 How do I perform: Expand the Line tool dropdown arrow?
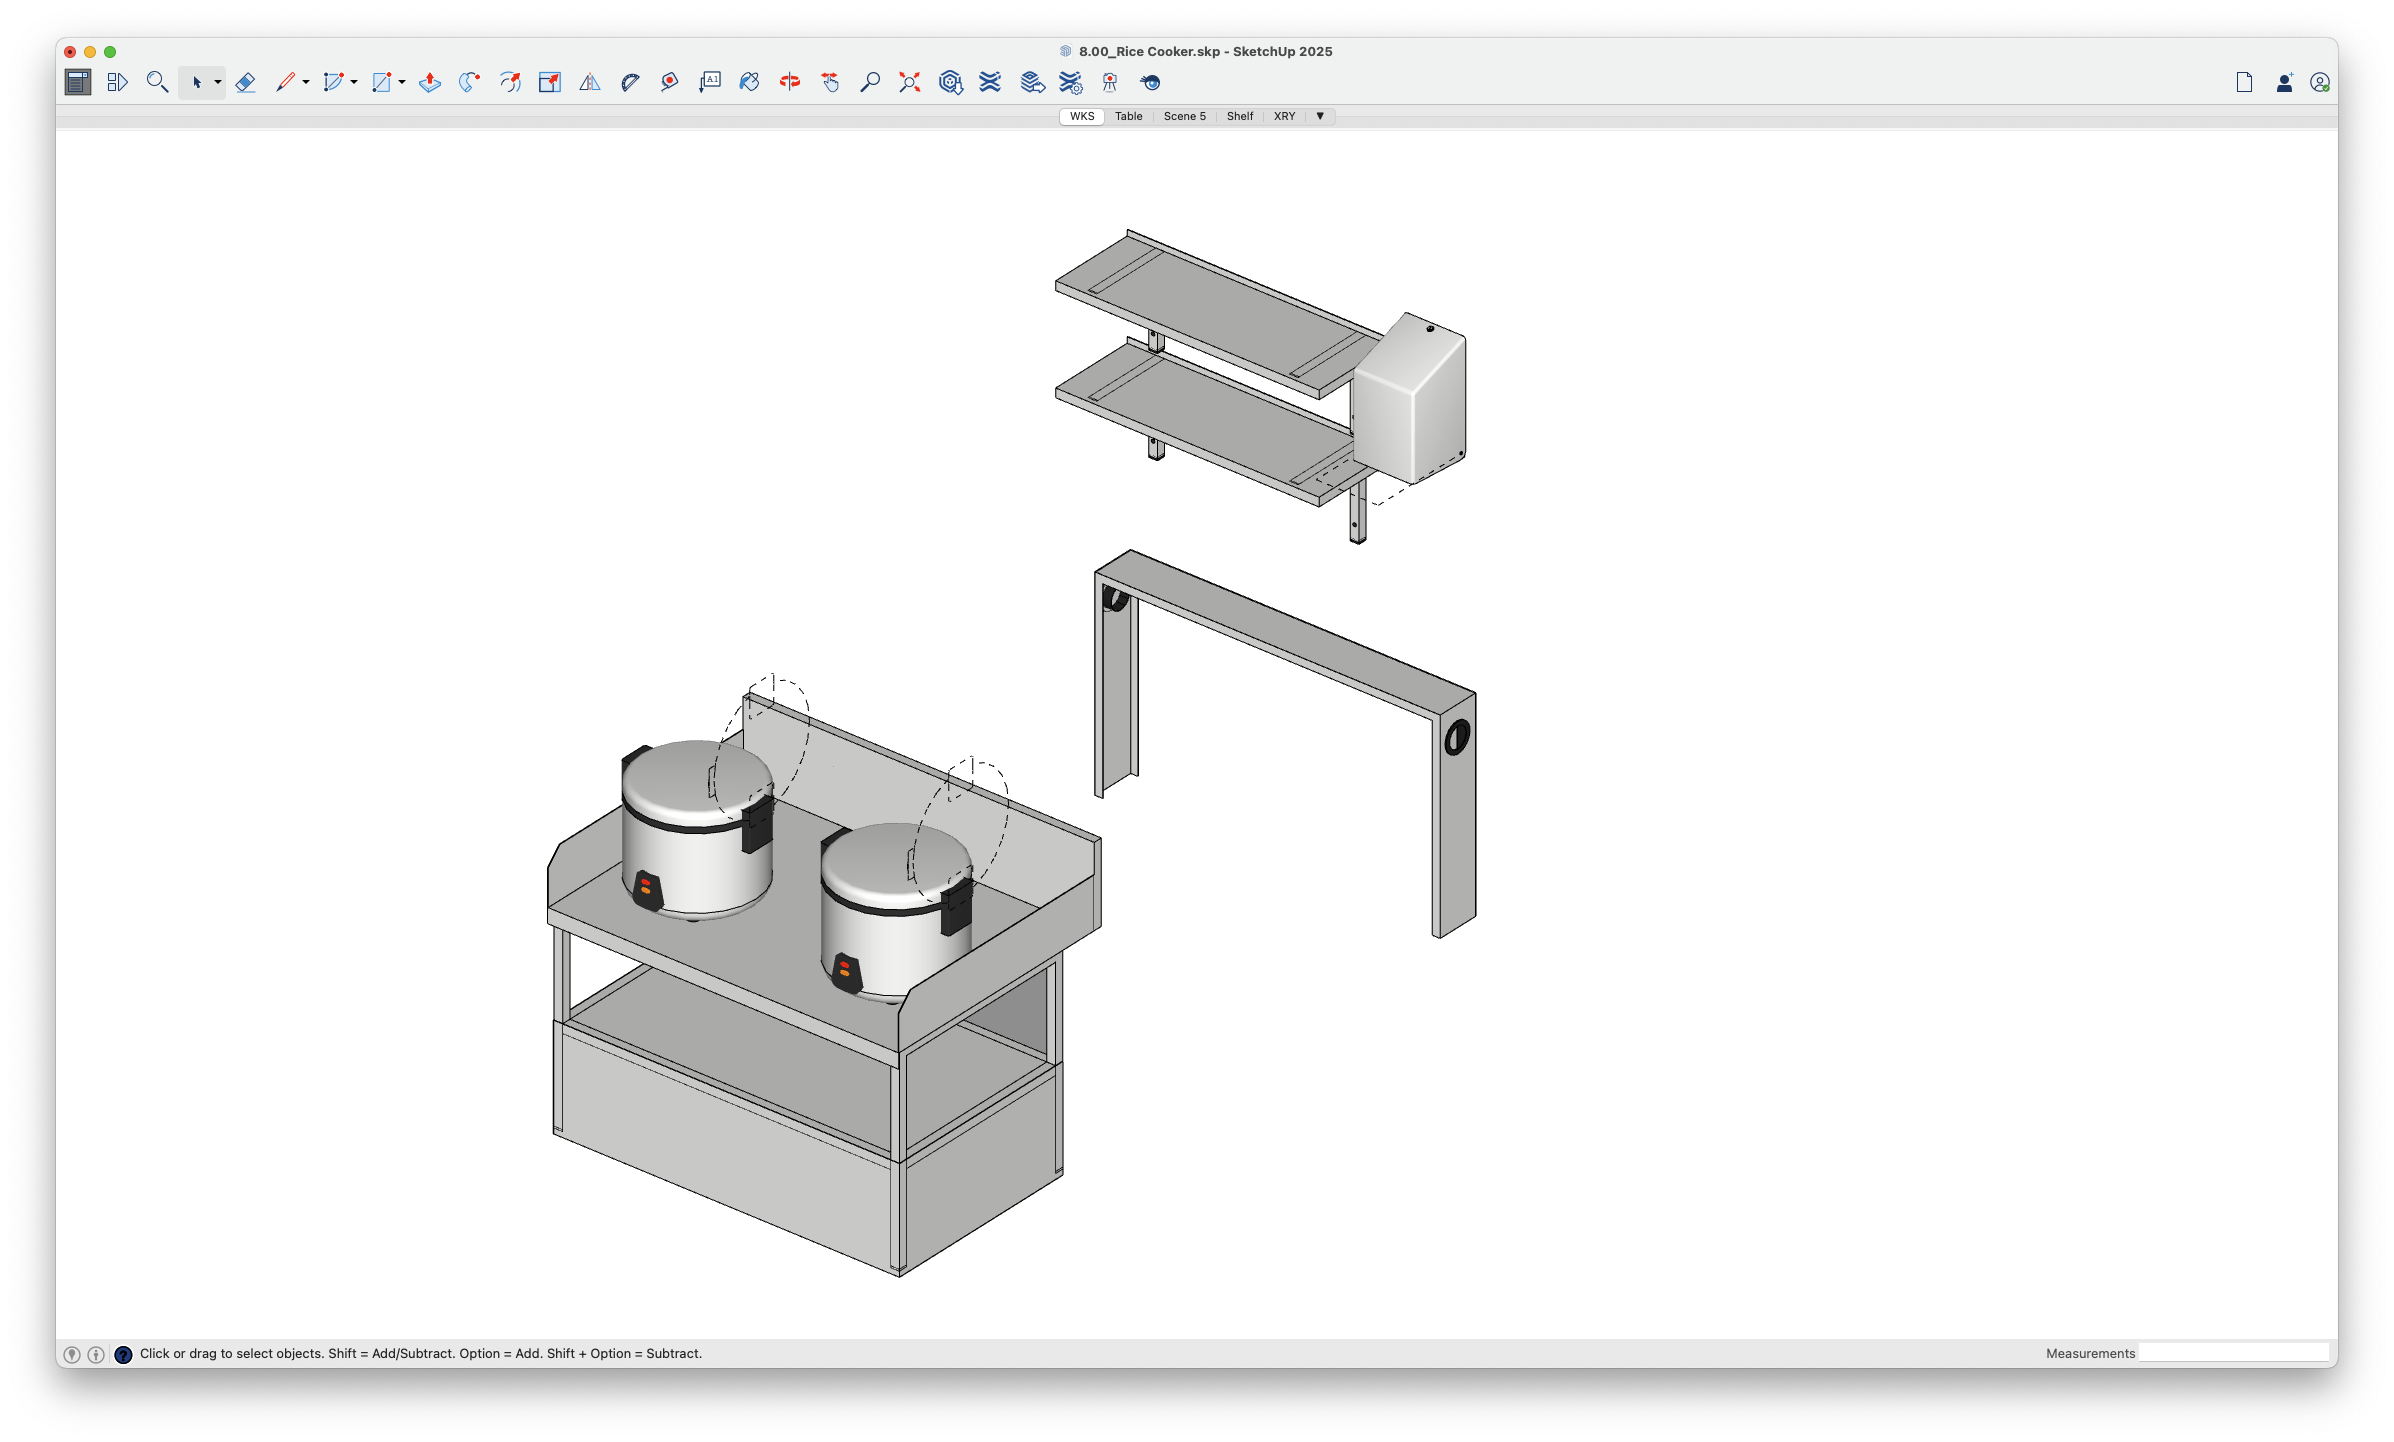coord(306,83)
